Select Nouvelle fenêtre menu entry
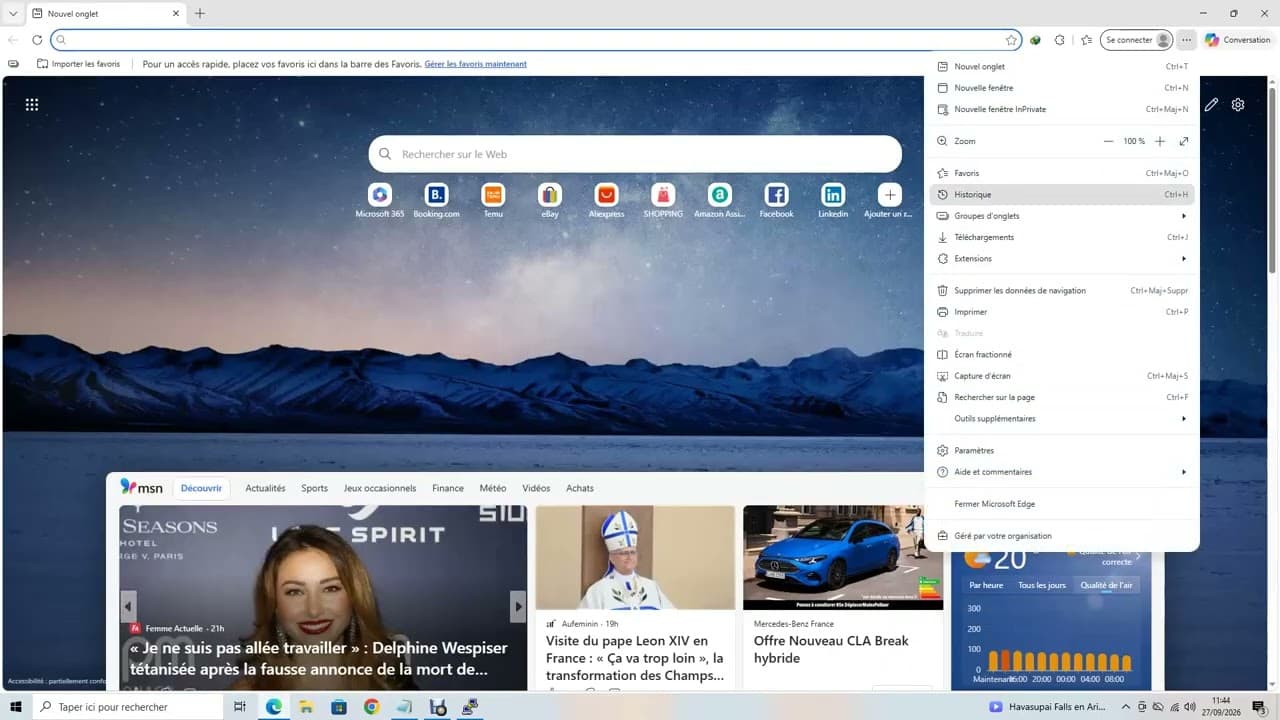Viewport: 1280px width, 720px height. point(1062,88)
